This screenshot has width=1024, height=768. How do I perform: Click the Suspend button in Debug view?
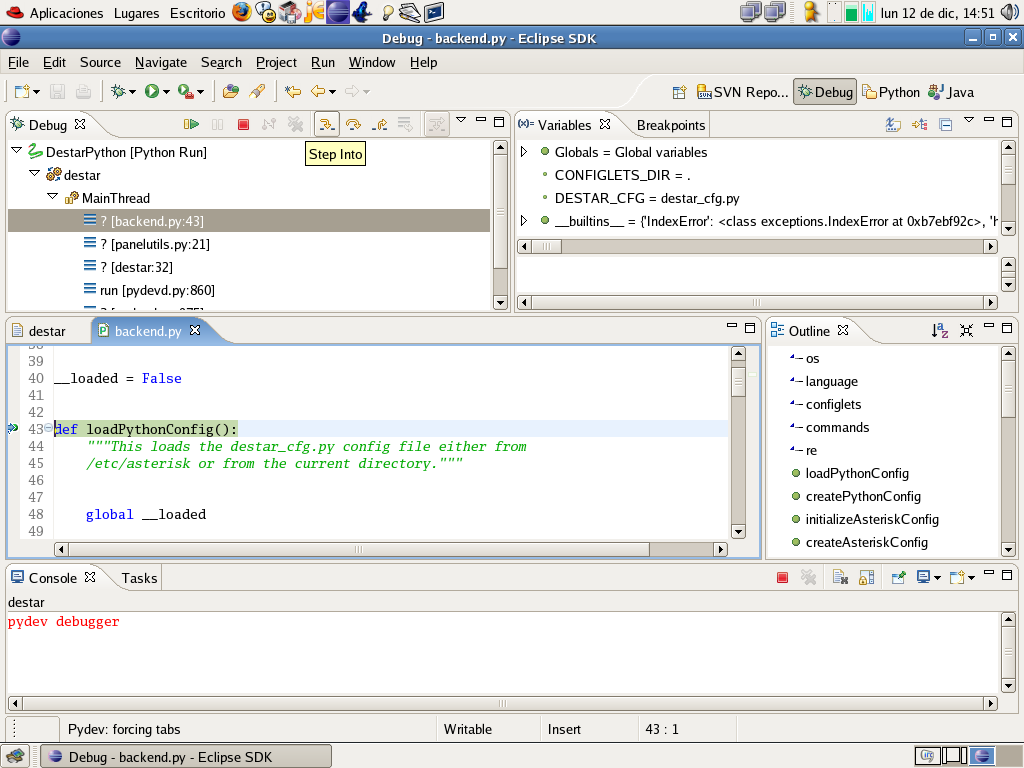(217, 124)
